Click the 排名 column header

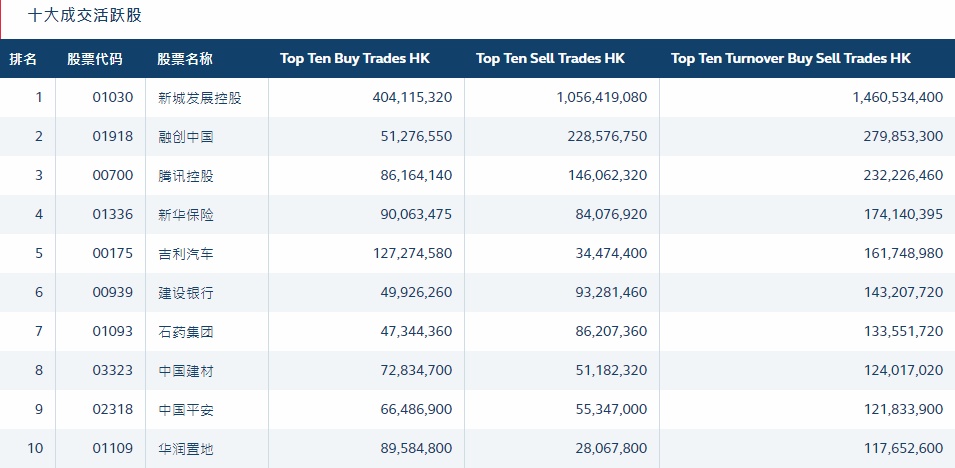(x=24, y=59)
